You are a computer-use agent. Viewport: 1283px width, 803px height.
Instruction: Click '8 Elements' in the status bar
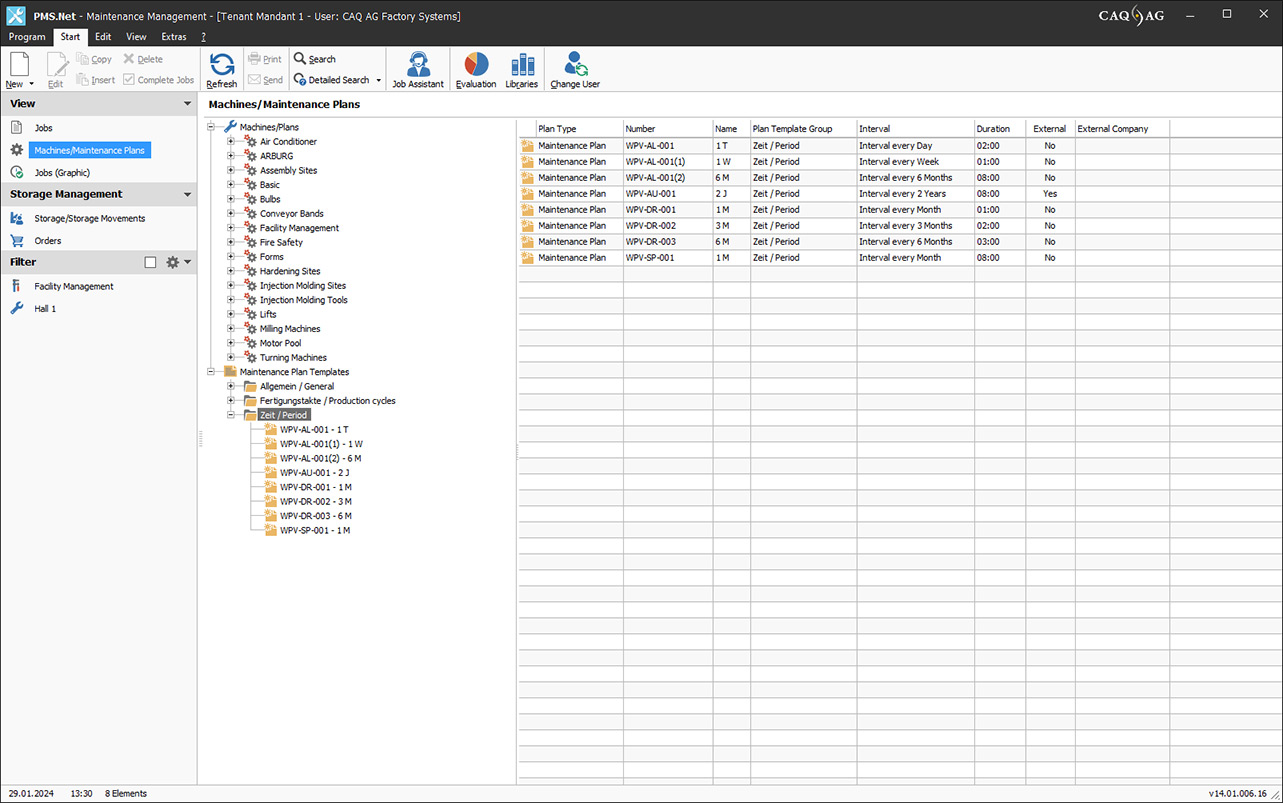tap(126, 794)
